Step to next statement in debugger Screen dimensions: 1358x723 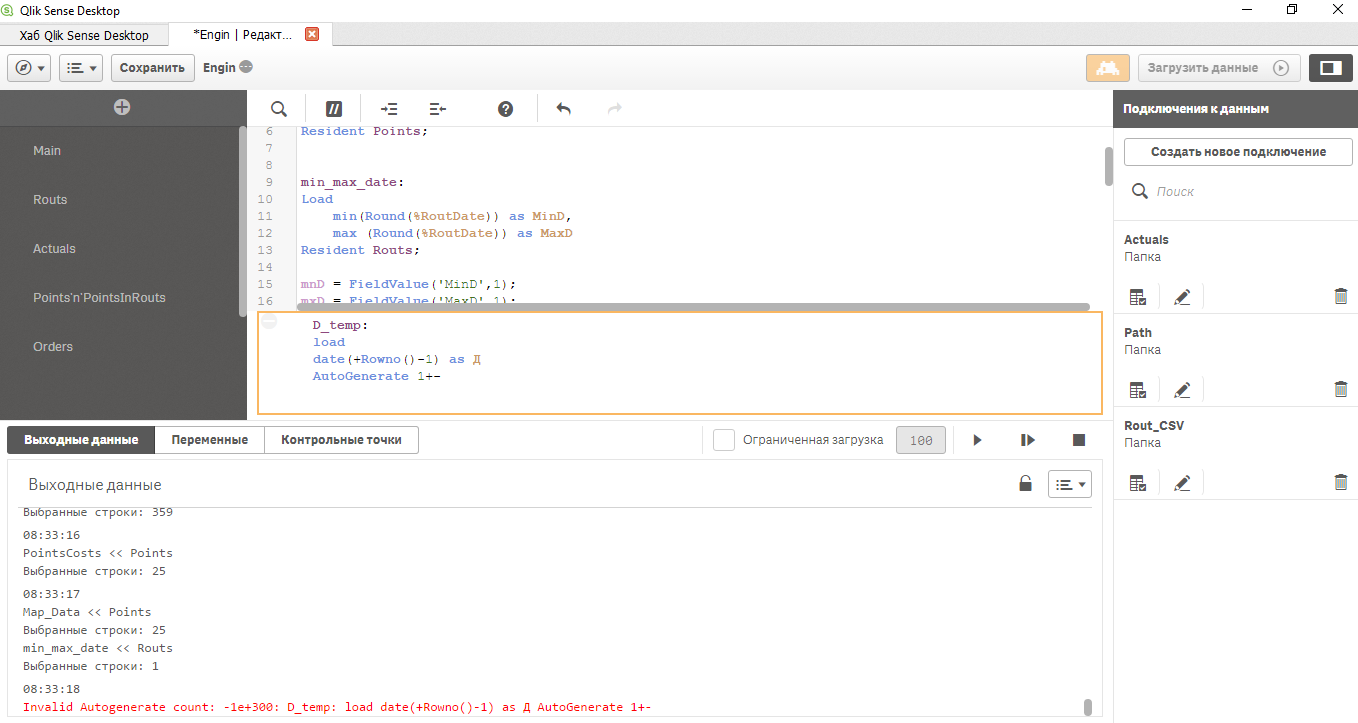(x=1027, y=440)
